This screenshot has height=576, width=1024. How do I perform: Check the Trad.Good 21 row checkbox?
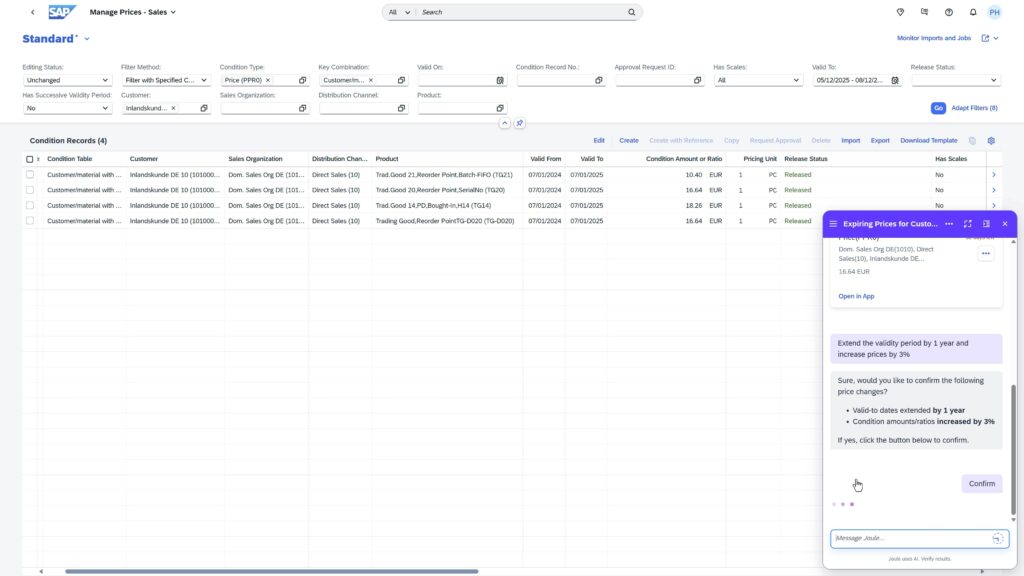[30, 175]
